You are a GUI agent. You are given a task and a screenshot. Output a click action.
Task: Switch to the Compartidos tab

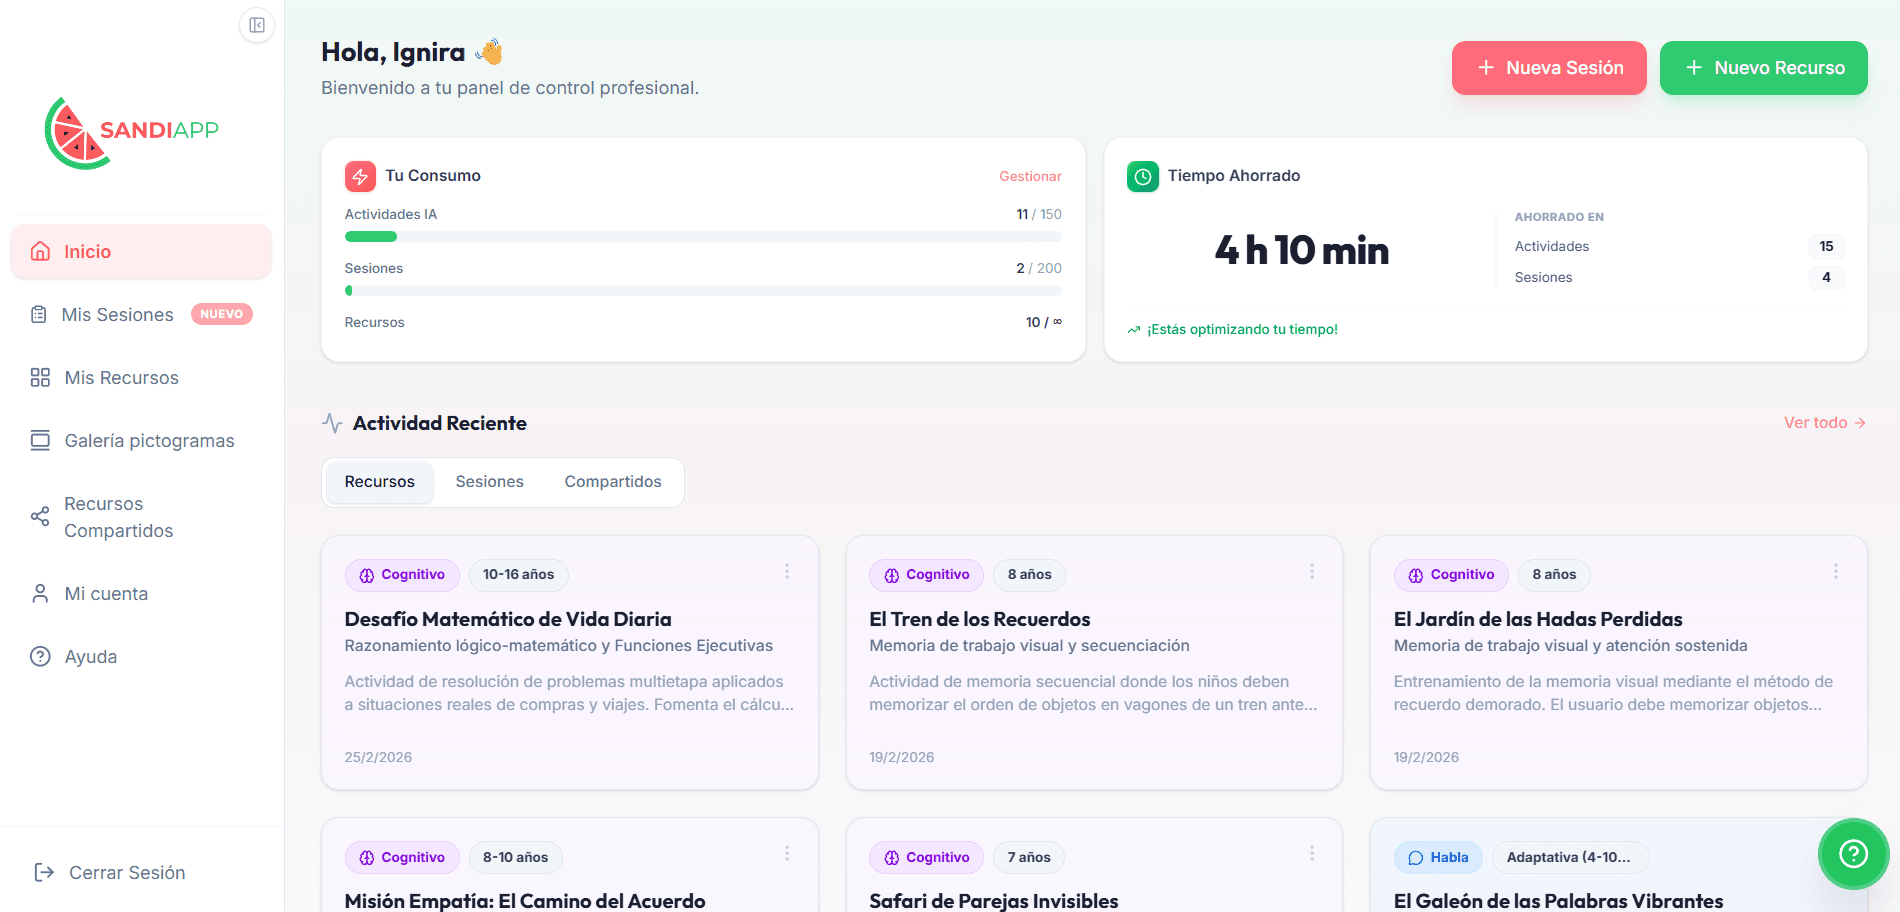[612, 482]
